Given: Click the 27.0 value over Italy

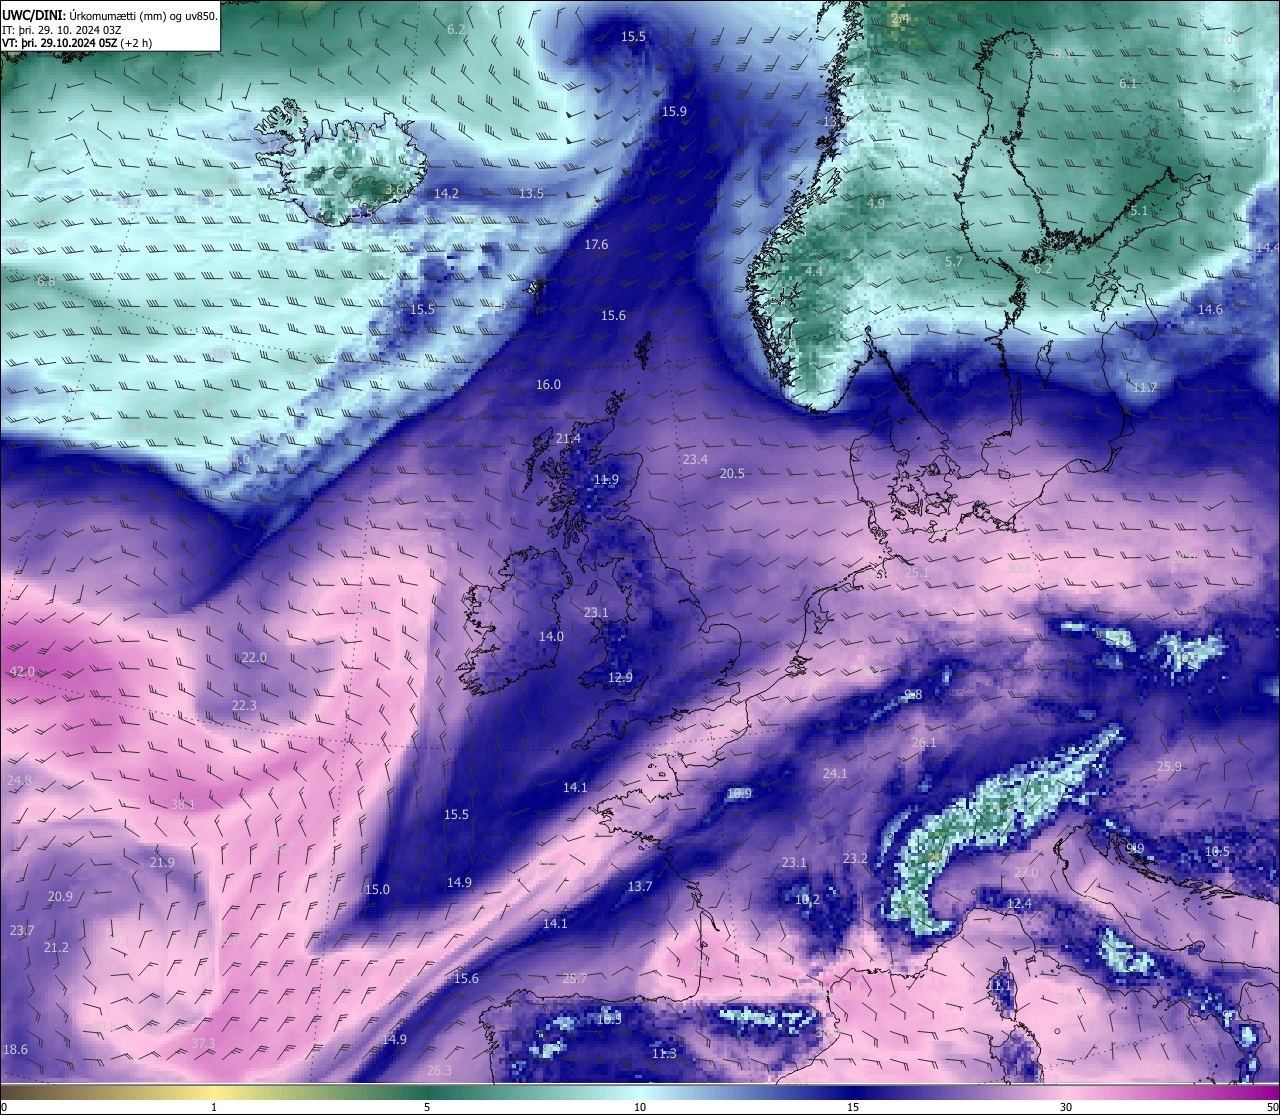Looking at the screenshot, I should point(1026,872).
